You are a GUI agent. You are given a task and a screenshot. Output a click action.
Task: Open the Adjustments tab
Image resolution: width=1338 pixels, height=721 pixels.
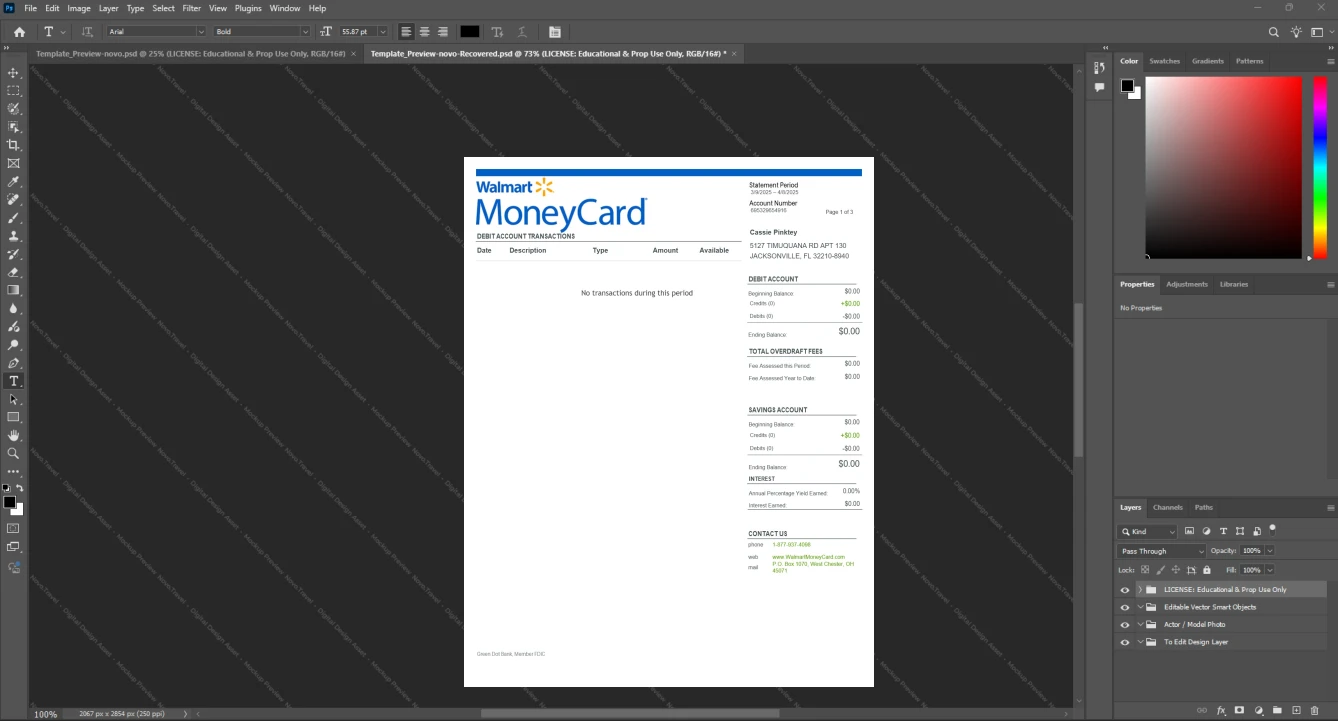pos(1187,284)
